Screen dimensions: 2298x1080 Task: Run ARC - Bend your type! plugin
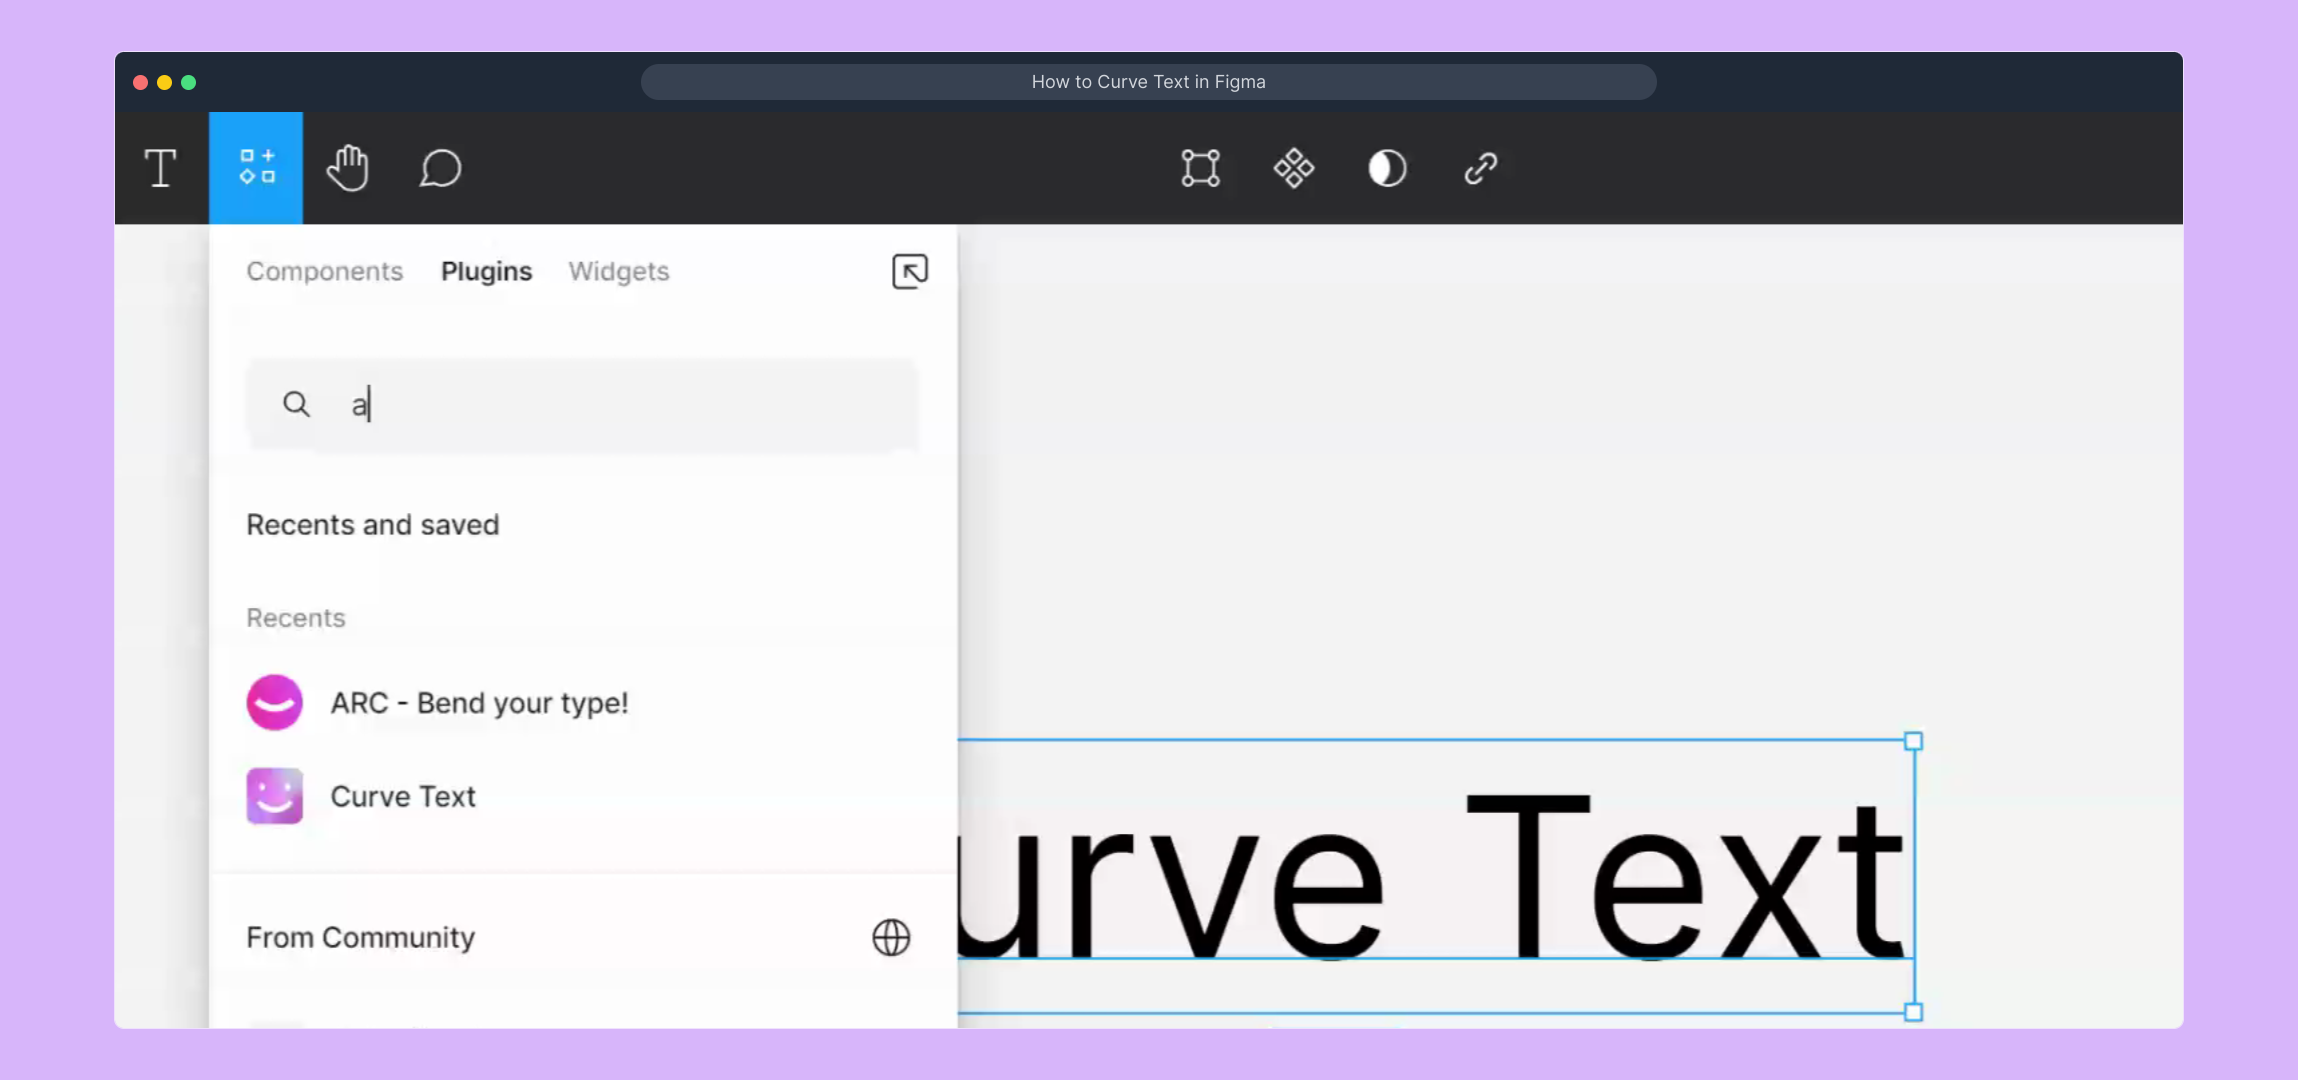click(478, 703)
